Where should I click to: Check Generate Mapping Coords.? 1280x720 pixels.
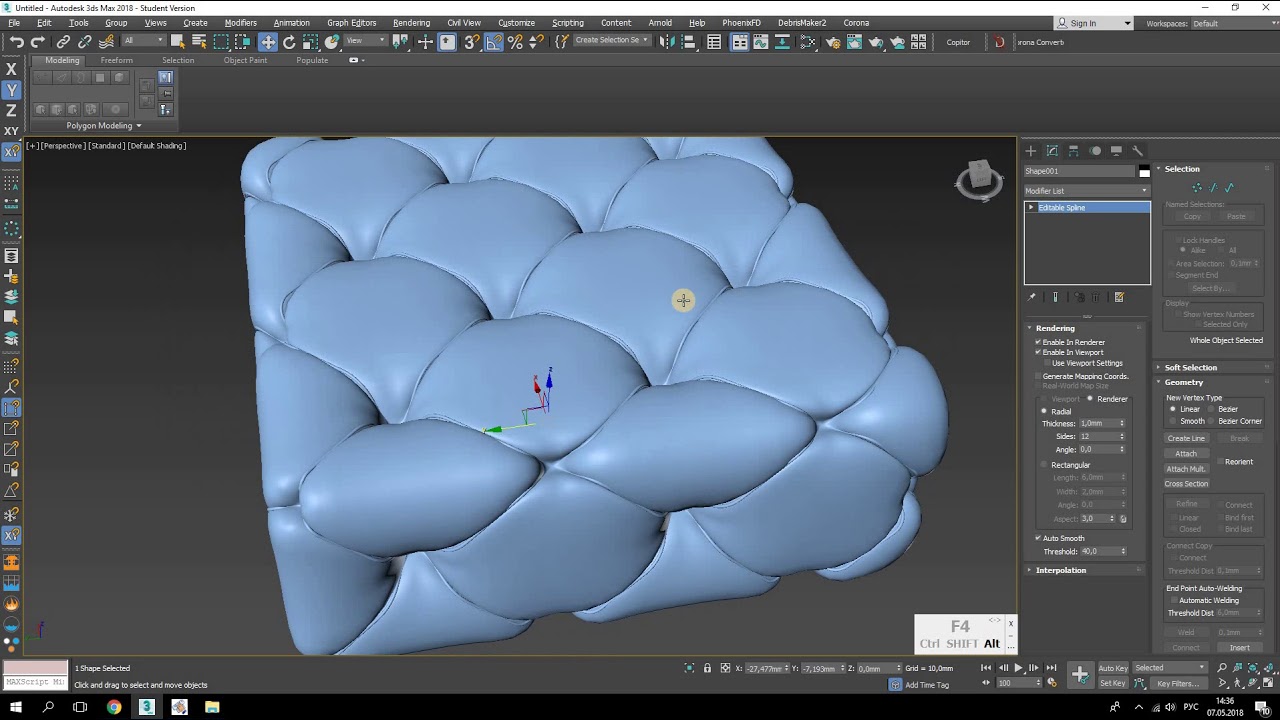click(x=1038, y=376)
